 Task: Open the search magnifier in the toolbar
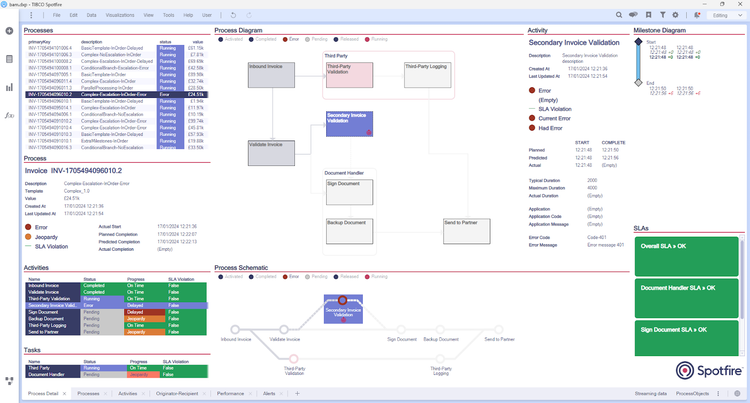619,15
